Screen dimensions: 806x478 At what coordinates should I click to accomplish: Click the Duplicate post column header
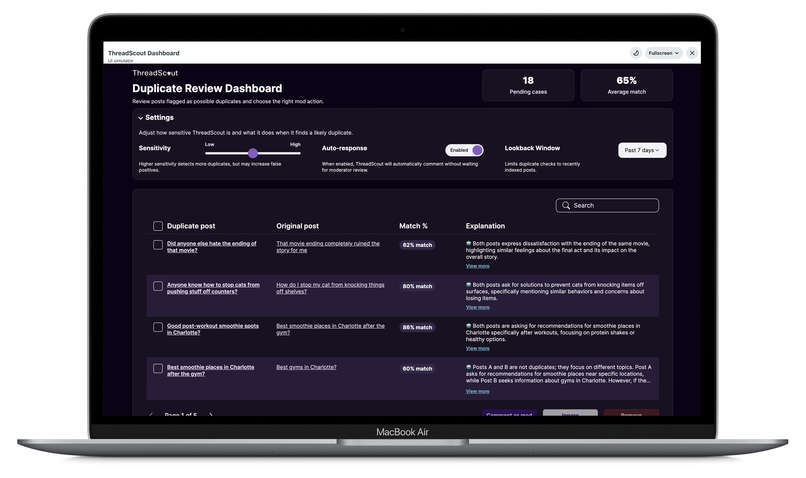click(x=191, y=226)
